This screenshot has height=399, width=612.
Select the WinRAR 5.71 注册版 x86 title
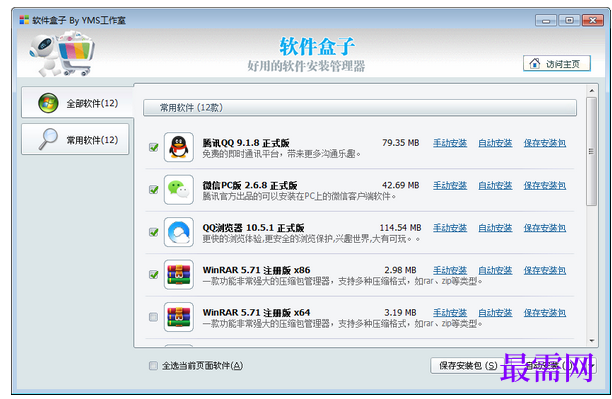(x=256, y=270)
